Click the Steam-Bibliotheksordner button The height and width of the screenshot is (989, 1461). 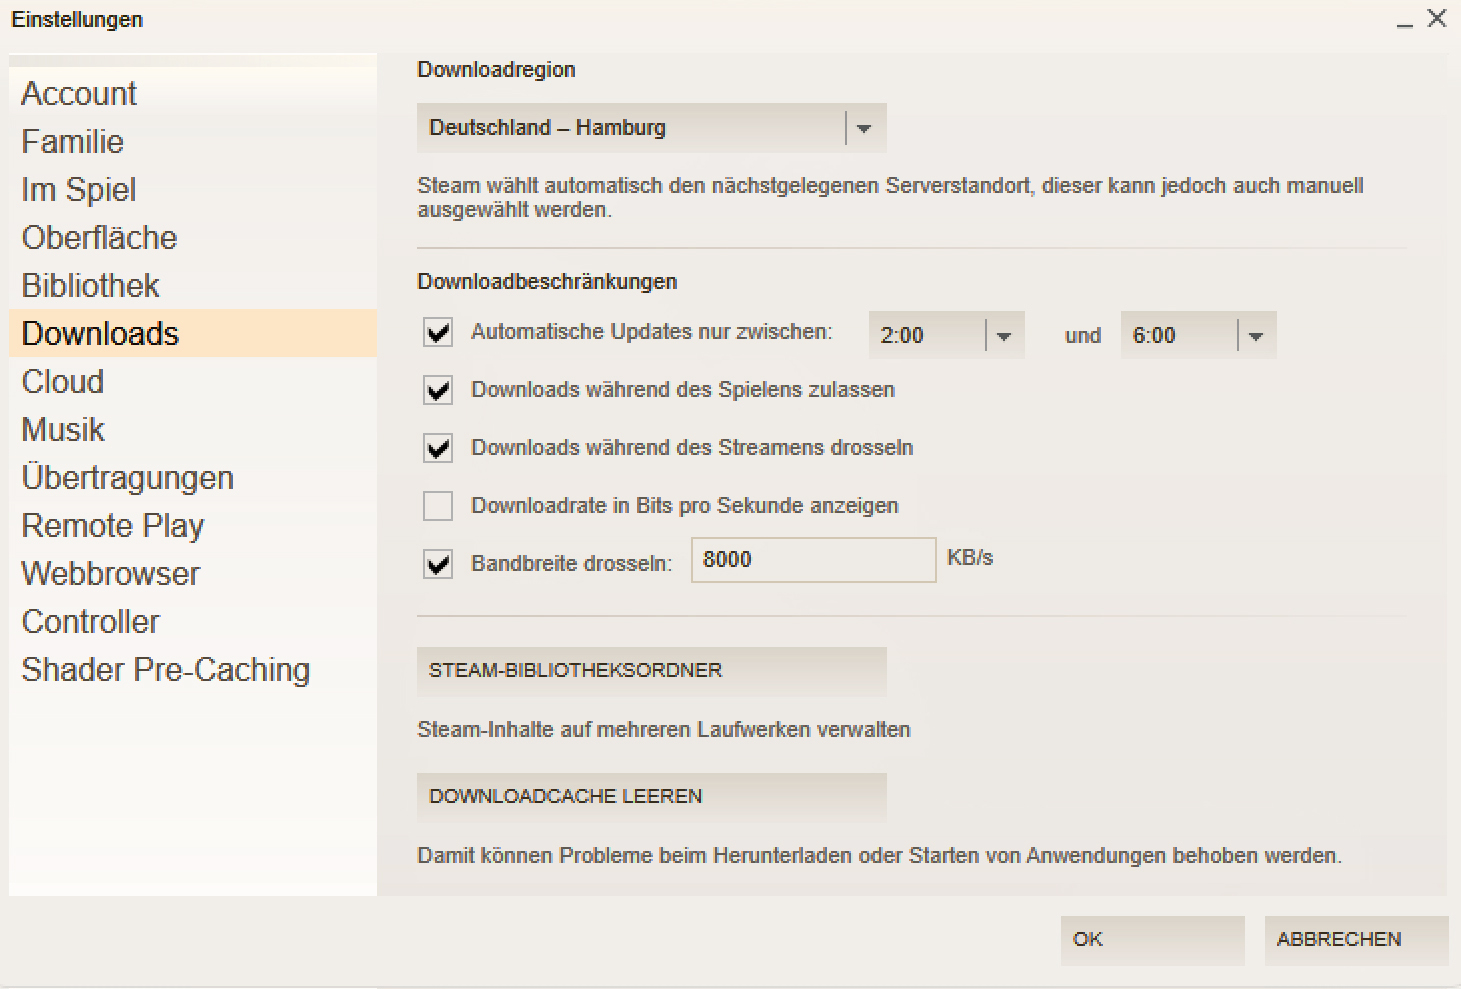[651, 671]
